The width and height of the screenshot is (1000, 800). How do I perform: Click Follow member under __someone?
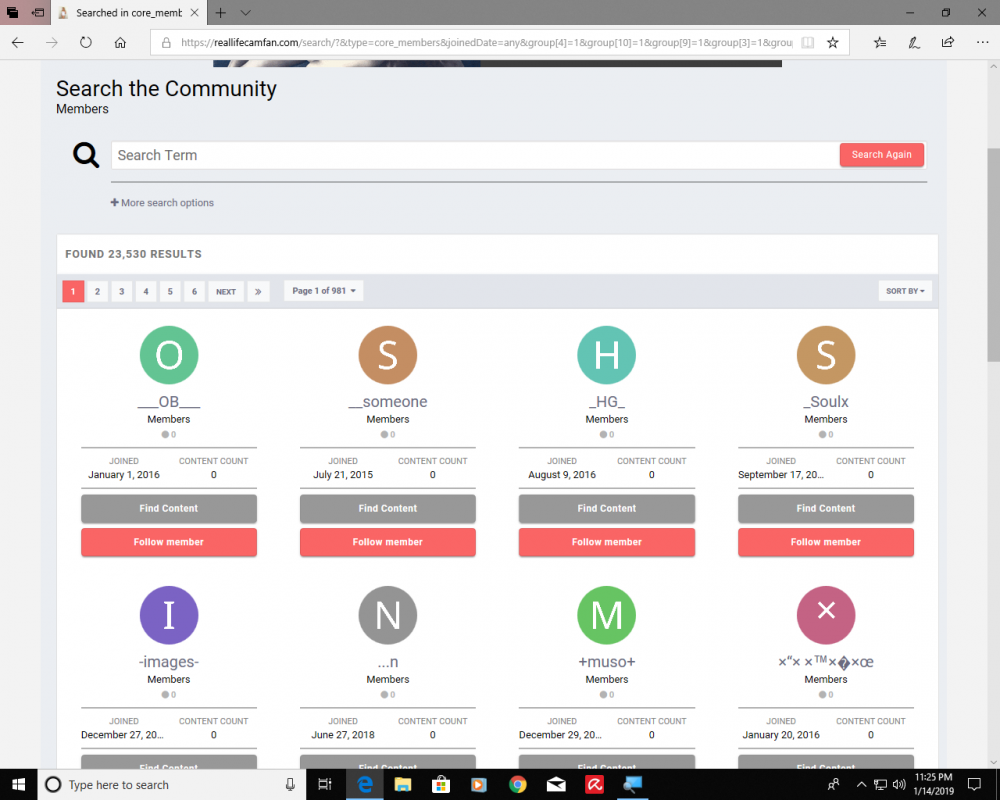(387, 542)
